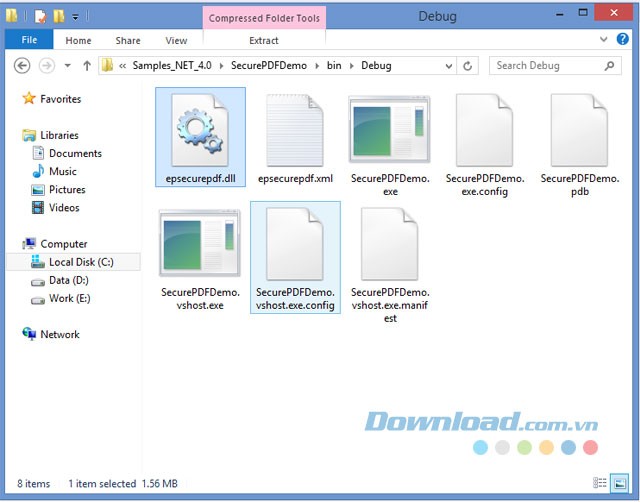Screen dimensions: 640x502
Task: Switch to large icons view layout
Action: (x=620, y=483)
